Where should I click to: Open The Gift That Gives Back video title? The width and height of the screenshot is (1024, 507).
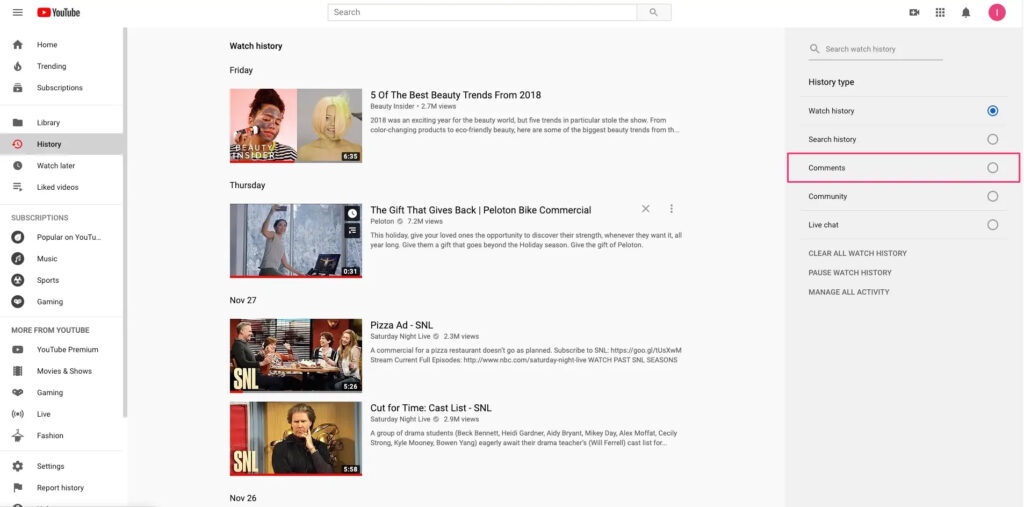click(481, 210)
